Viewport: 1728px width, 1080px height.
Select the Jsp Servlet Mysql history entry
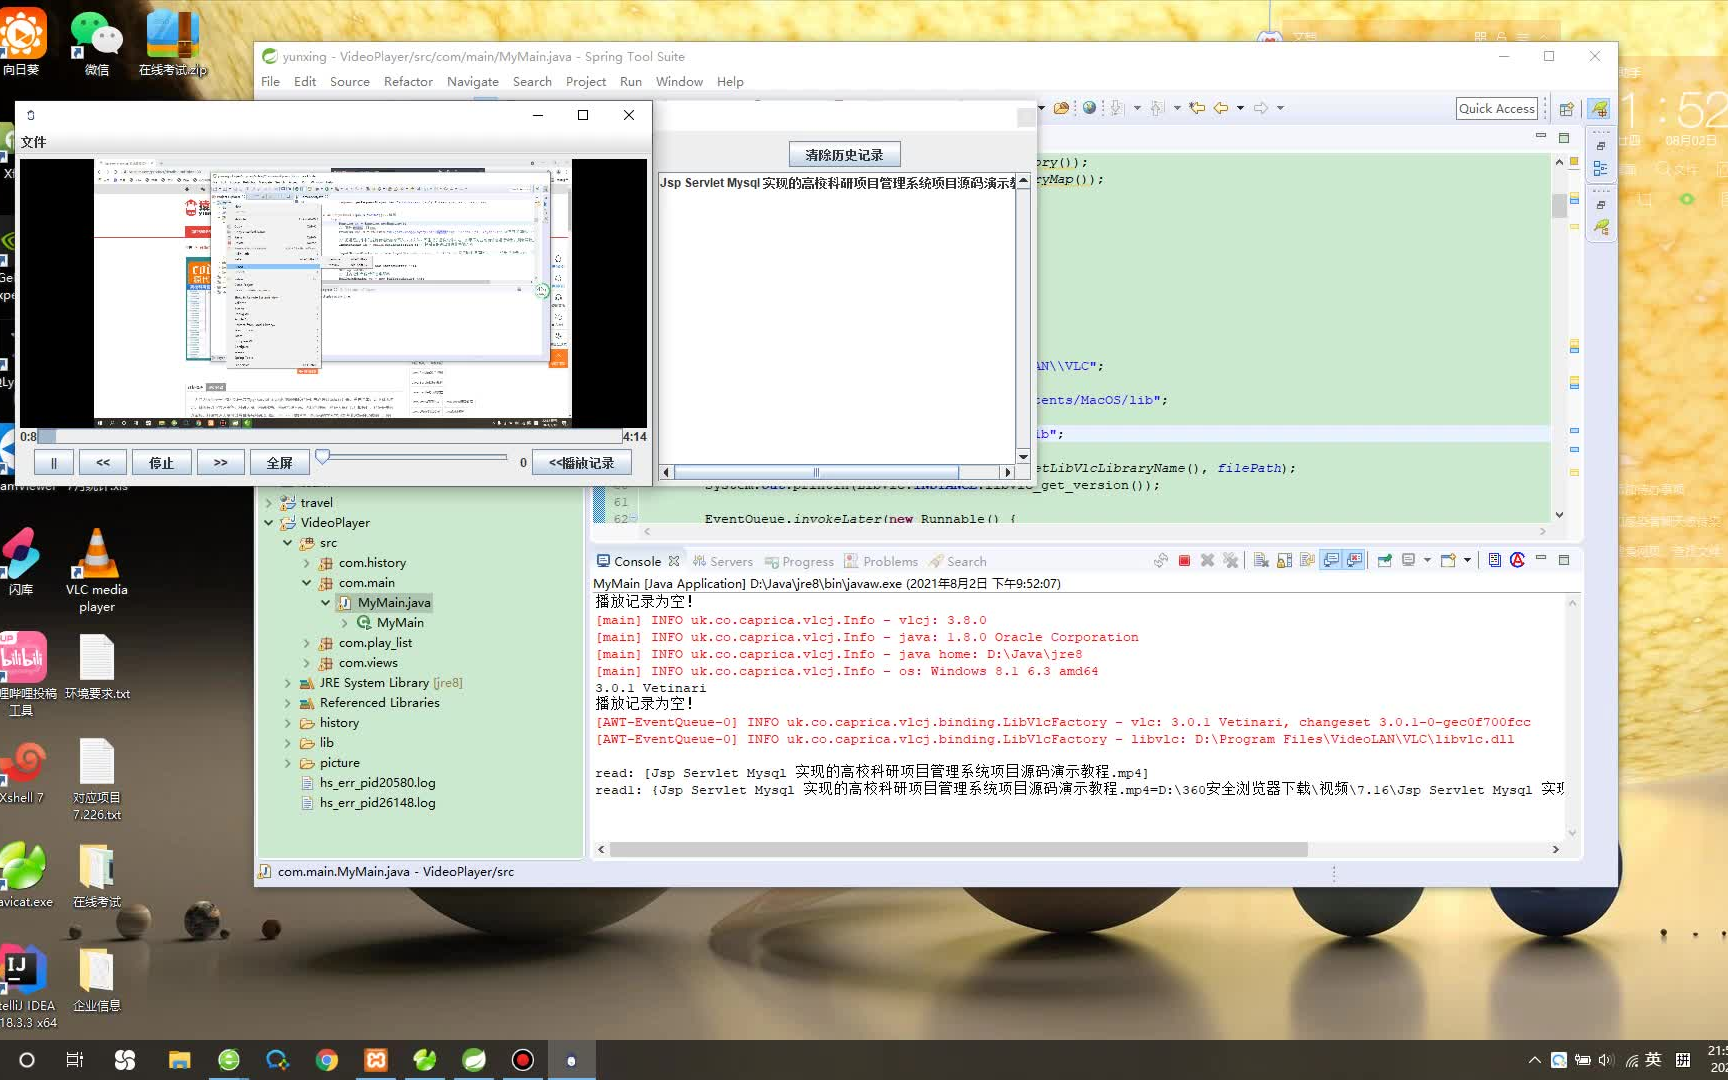tap(838, 183)
